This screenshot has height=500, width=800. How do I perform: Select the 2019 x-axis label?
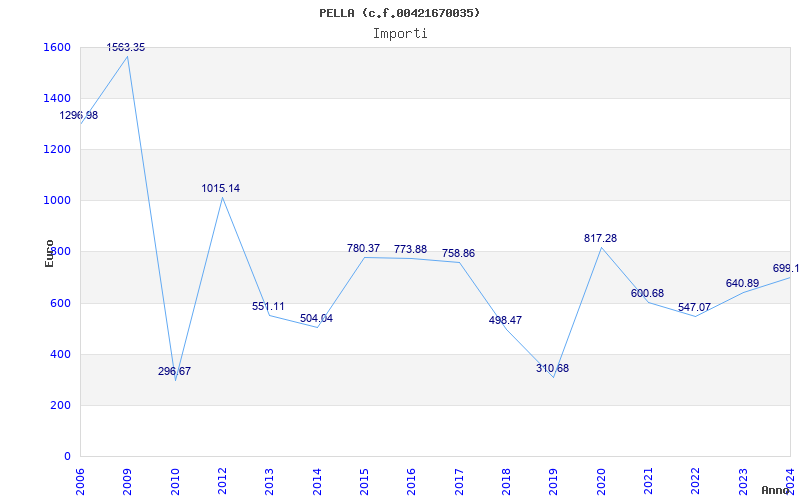(x=554, y=481)
